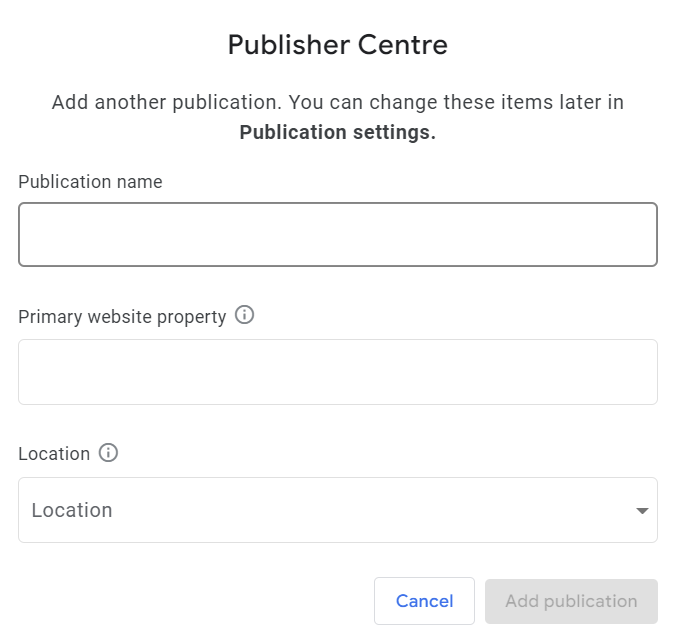The height and width of the screenshot is (626, 685).
Task: Place cursor in the empty website property field
Action: click(337, 372)
